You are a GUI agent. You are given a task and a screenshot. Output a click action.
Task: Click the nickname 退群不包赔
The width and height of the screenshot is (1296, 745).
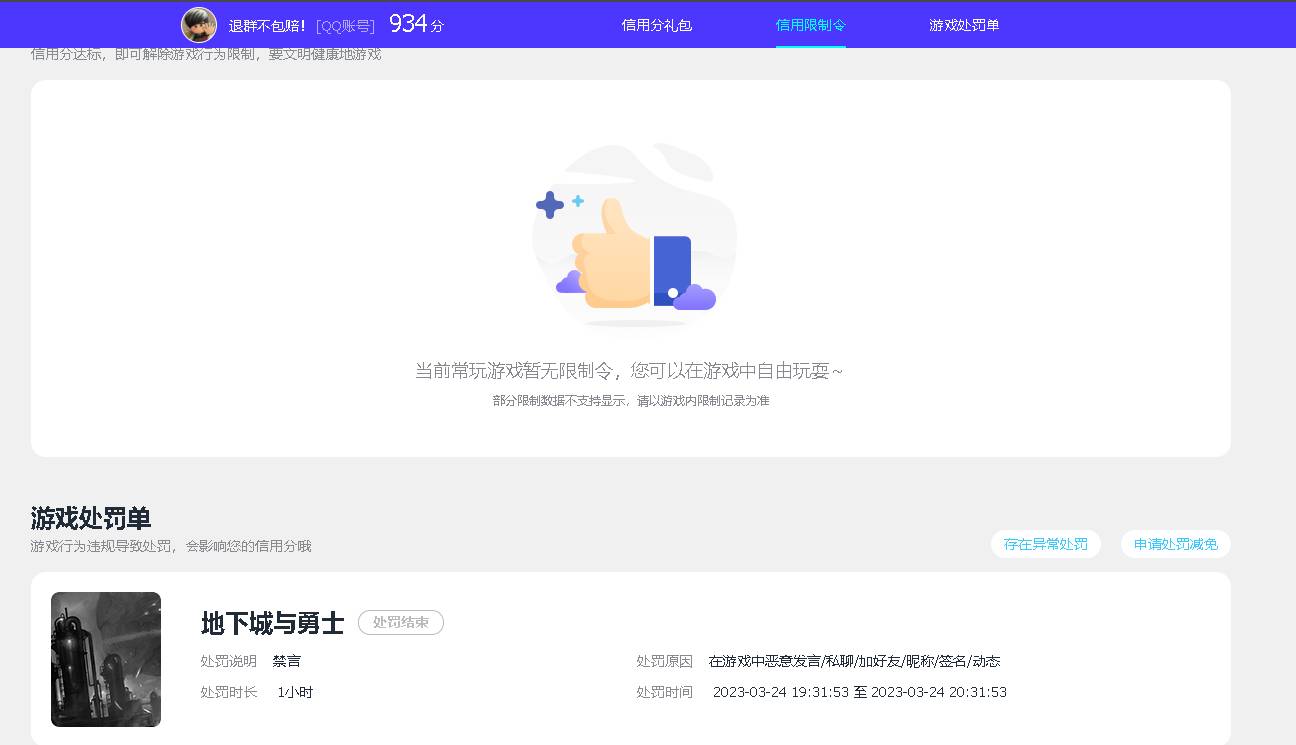pos(265,25)
